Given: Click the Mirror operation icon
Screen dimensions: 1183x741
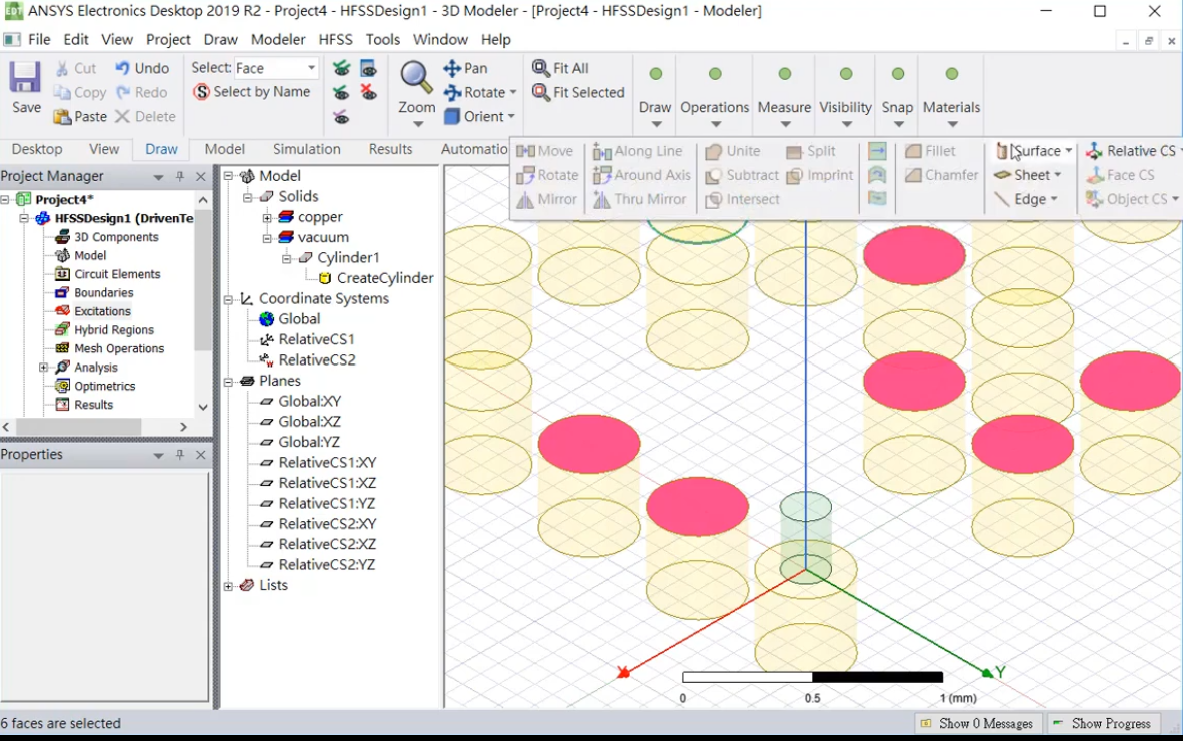Looking at the screenshot, I should (x=525, y=199).
